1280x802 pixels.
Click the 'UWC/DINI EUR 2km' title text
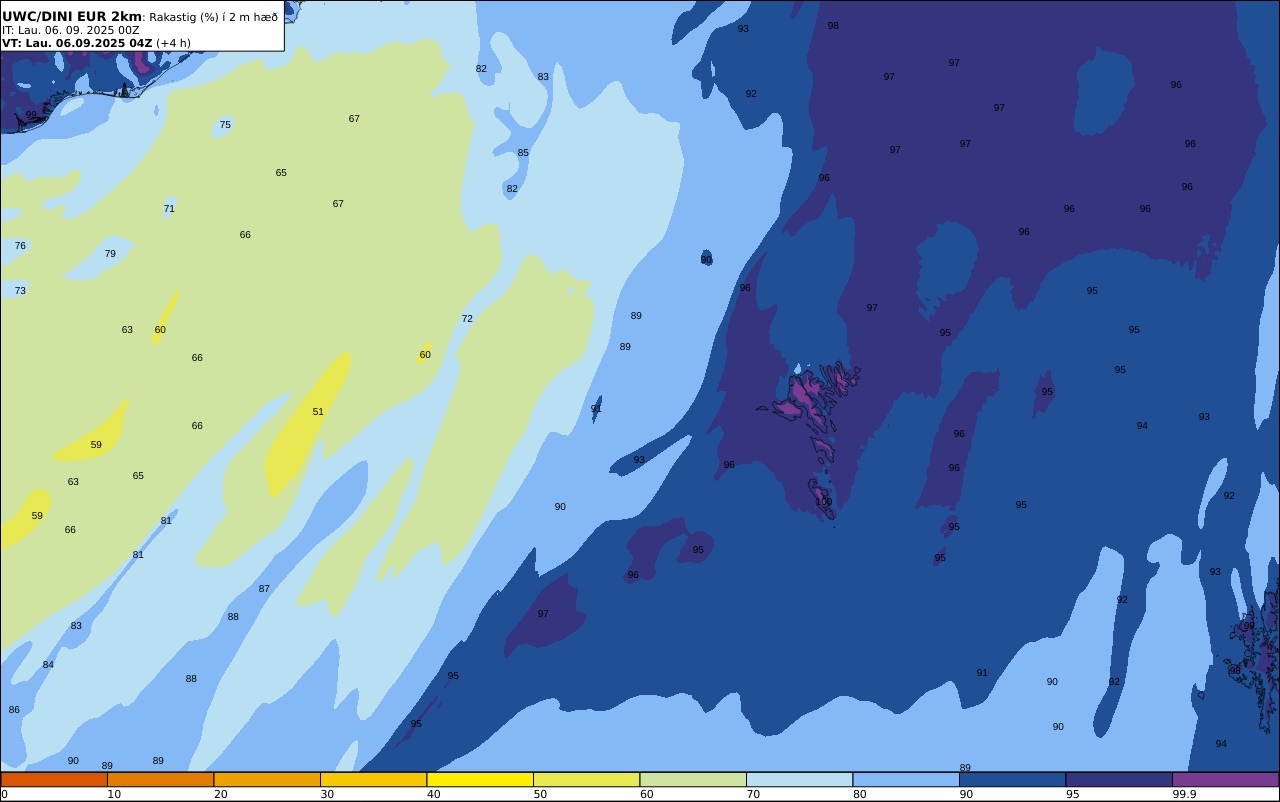pos(72,16)
